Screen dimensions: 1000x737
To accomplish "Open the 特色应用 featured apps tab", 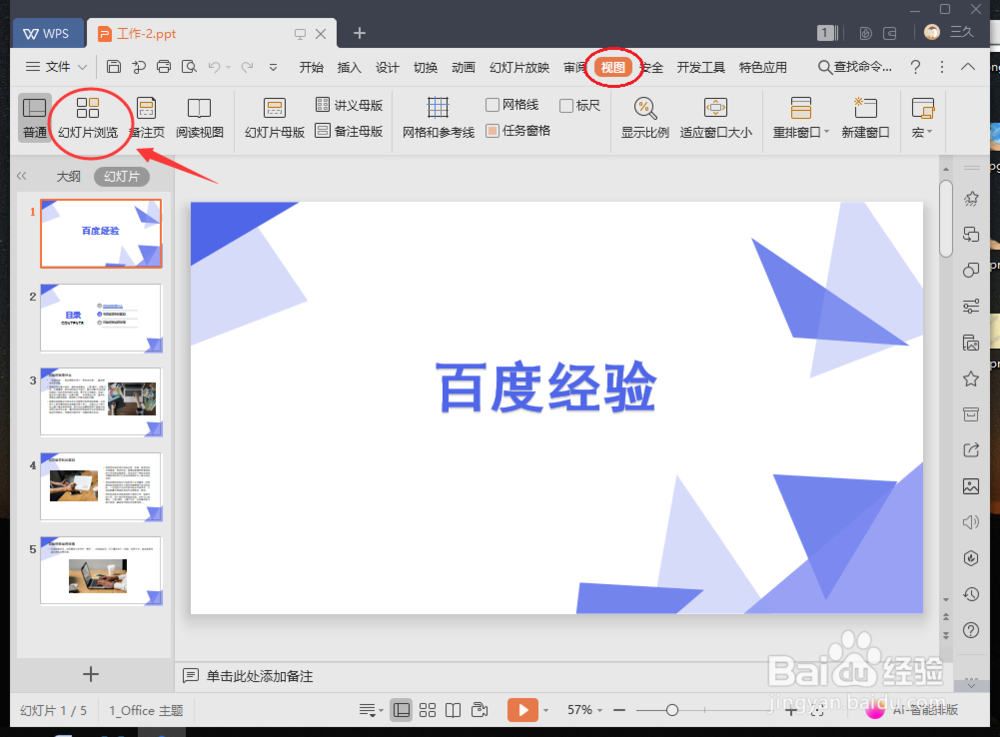I will (x=763, y=67).
